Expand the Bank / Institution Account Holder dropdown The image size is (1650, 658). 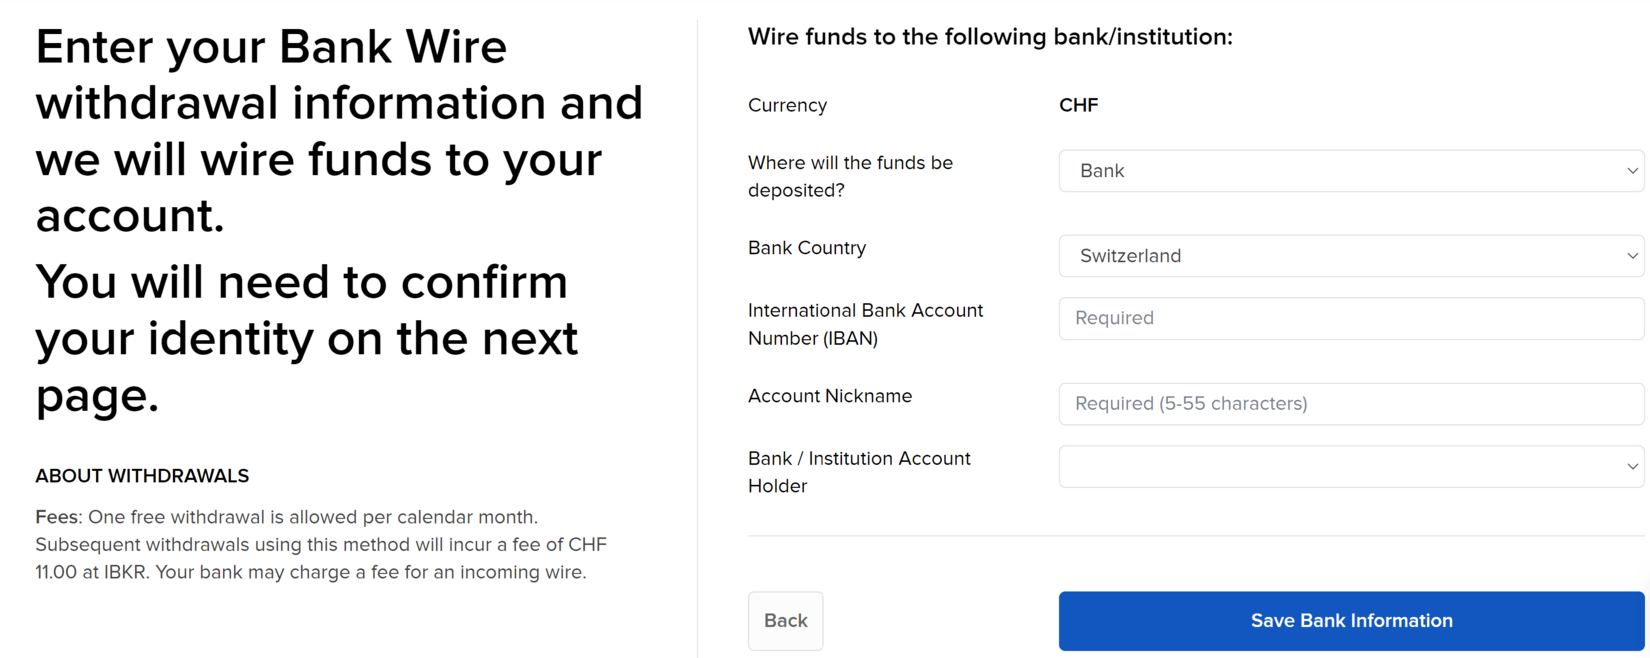pos(1340,466)
